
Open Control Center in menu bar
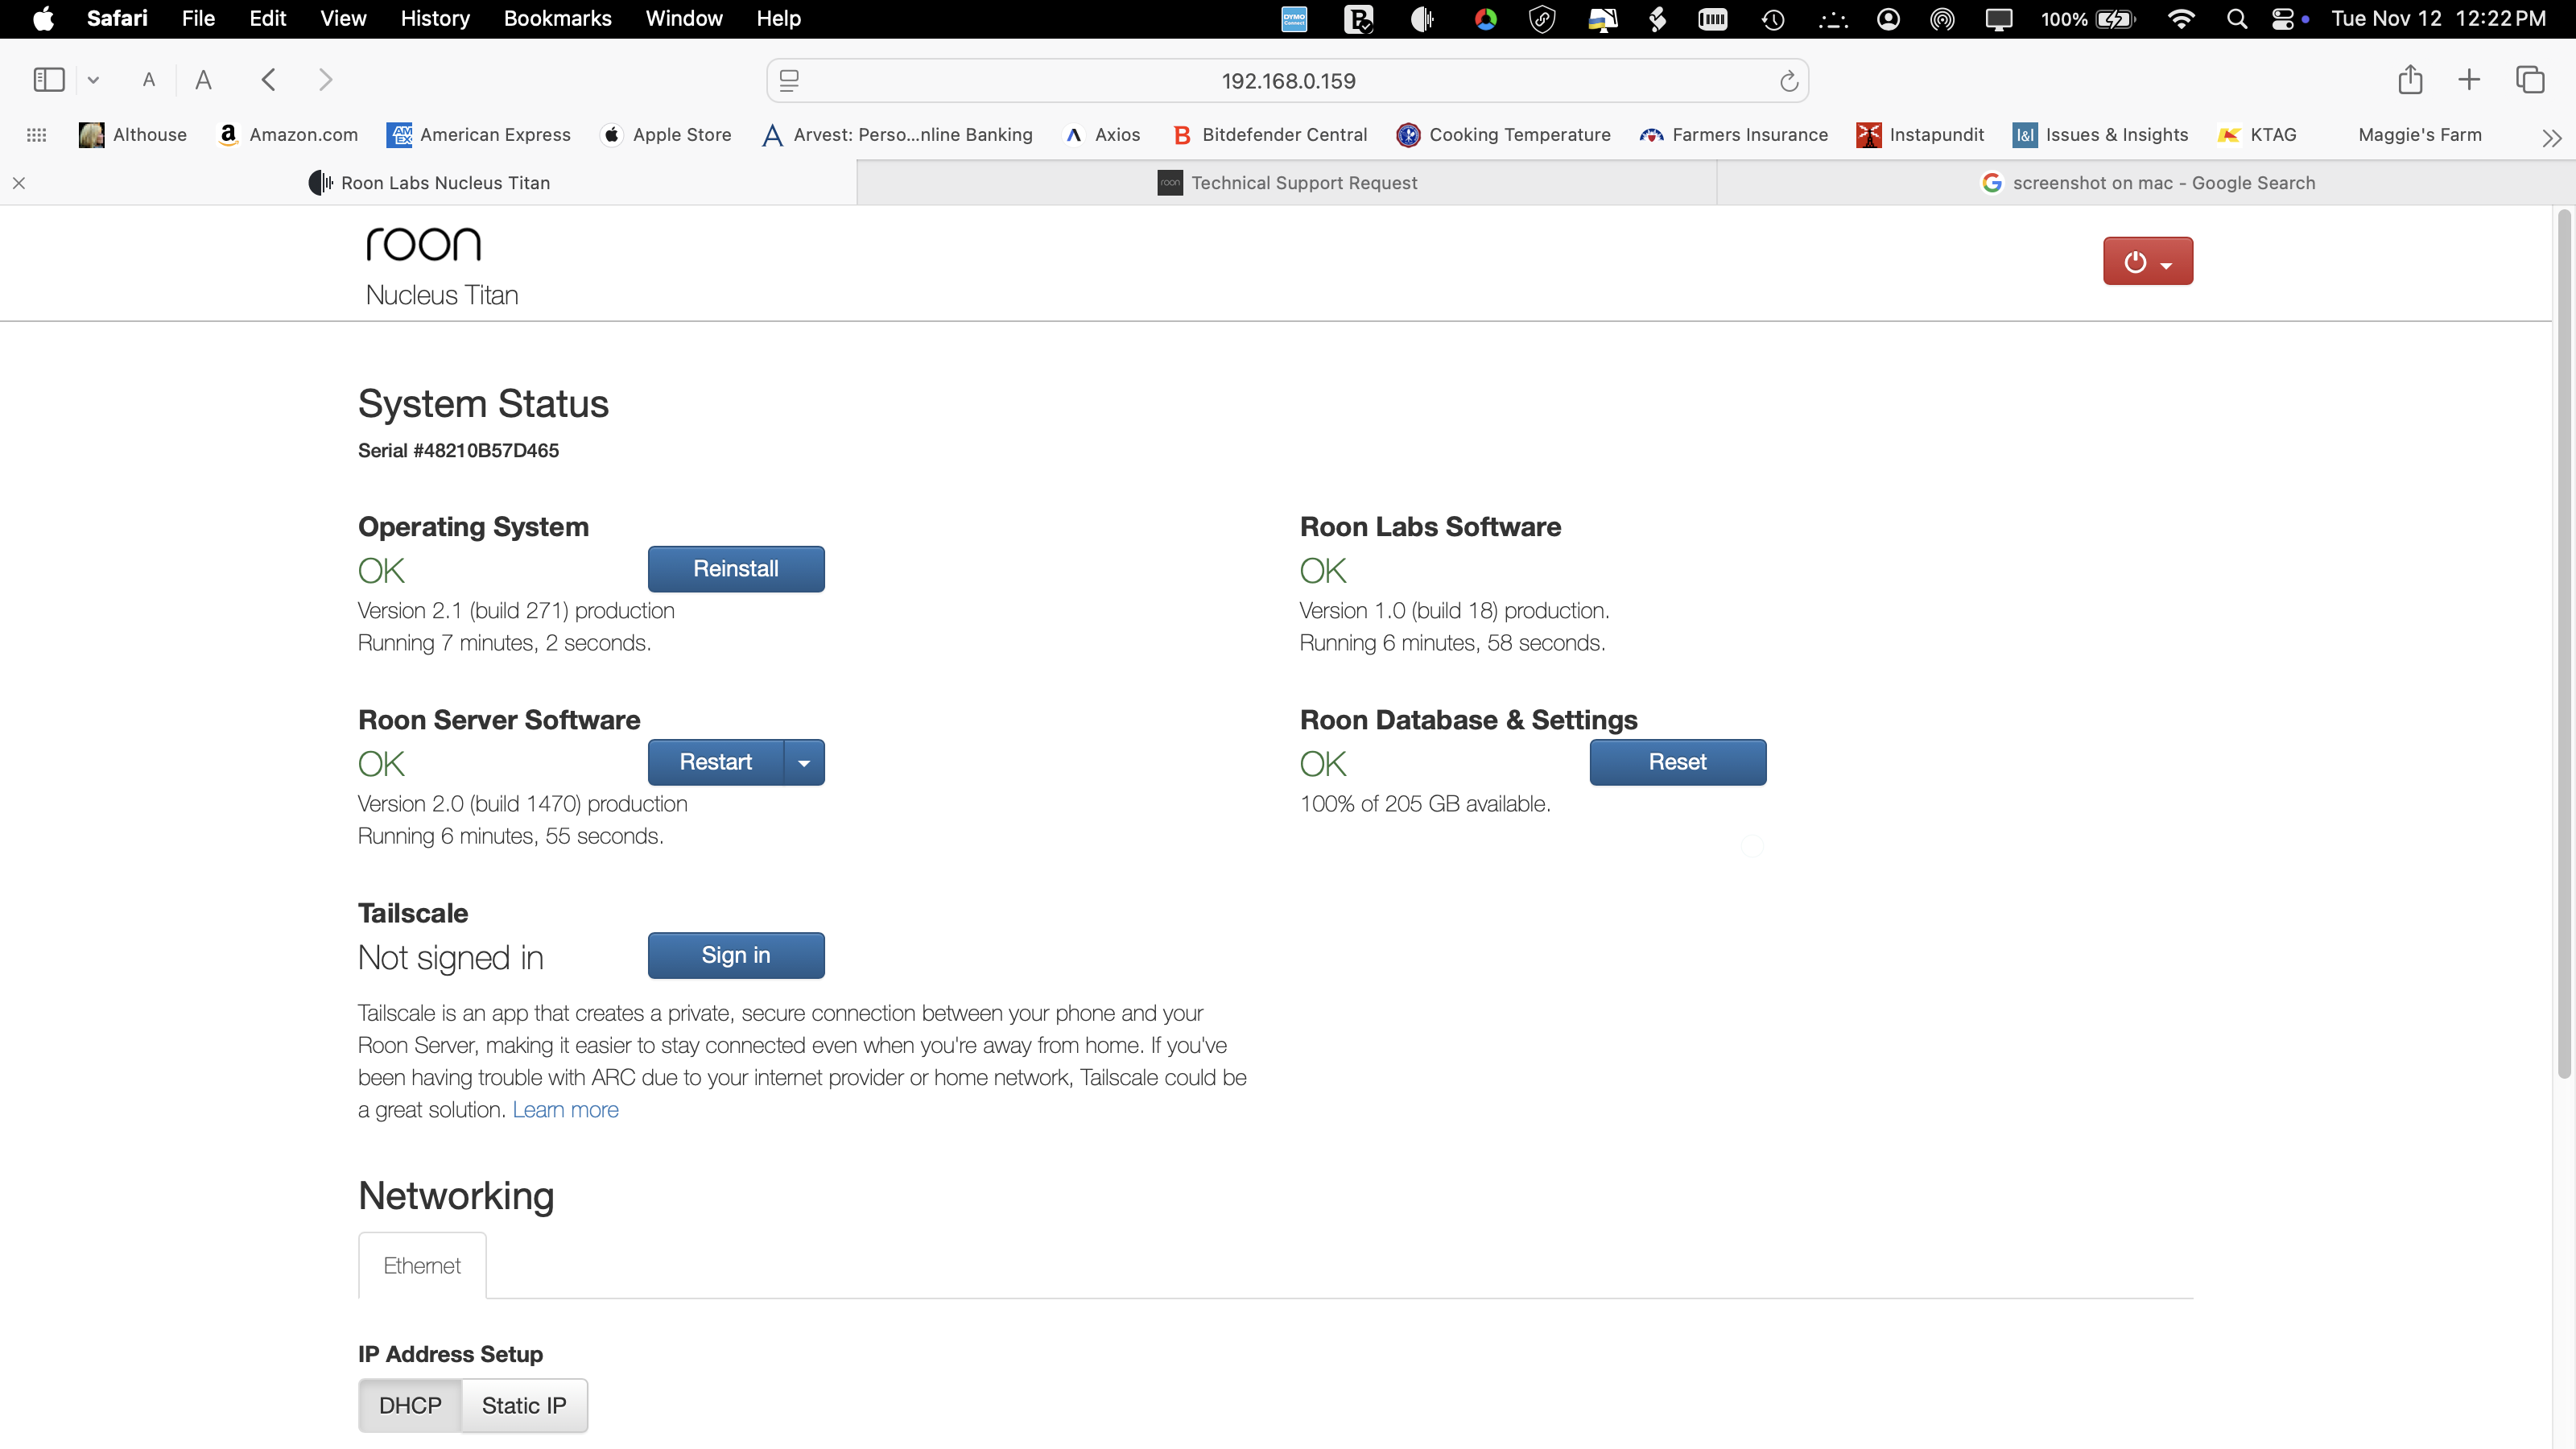(2283, 19)
